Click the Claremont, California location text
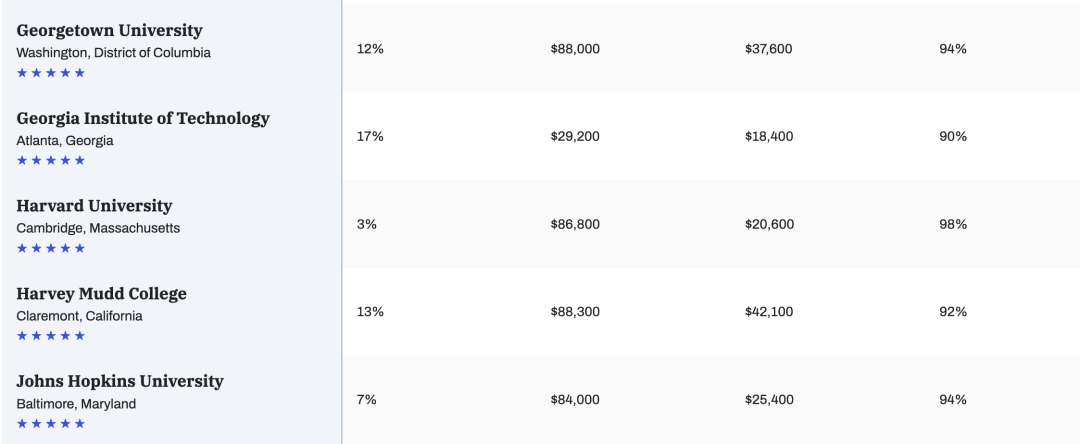This screenshot has width=1080, height=444. [x=80, y=316]
